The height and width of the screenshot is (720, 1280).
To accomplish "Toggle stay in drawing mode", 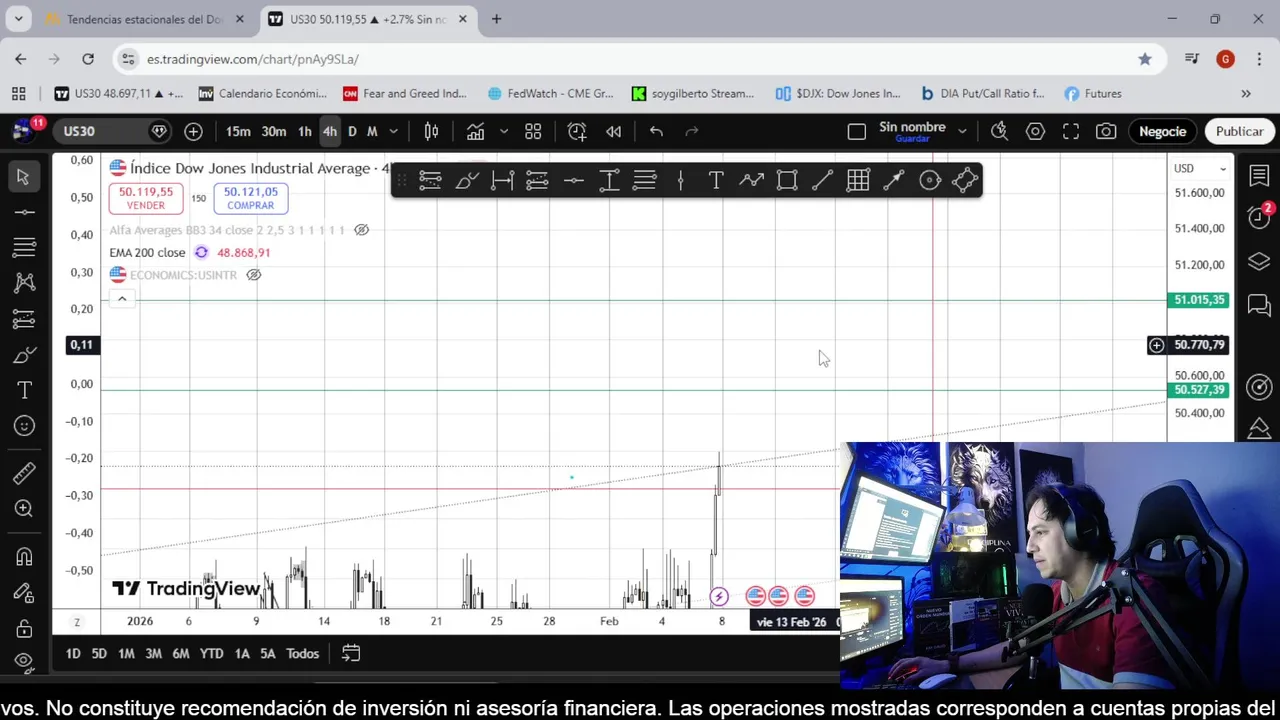I will point(24,593).
